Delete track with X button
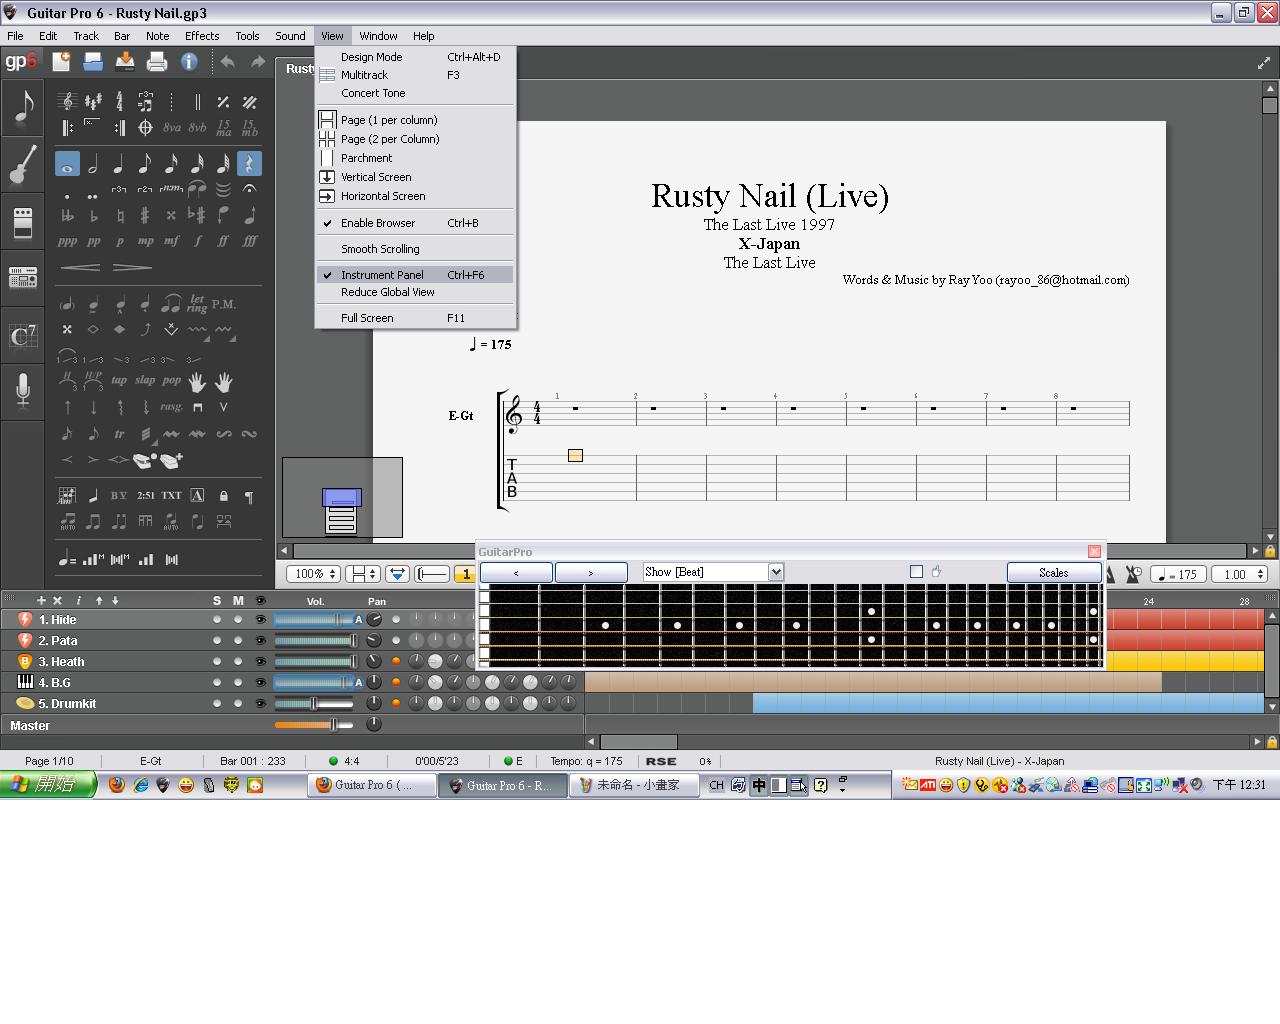The width and height of the screenshot is (1280, 1024). click(x=57, y=600)
